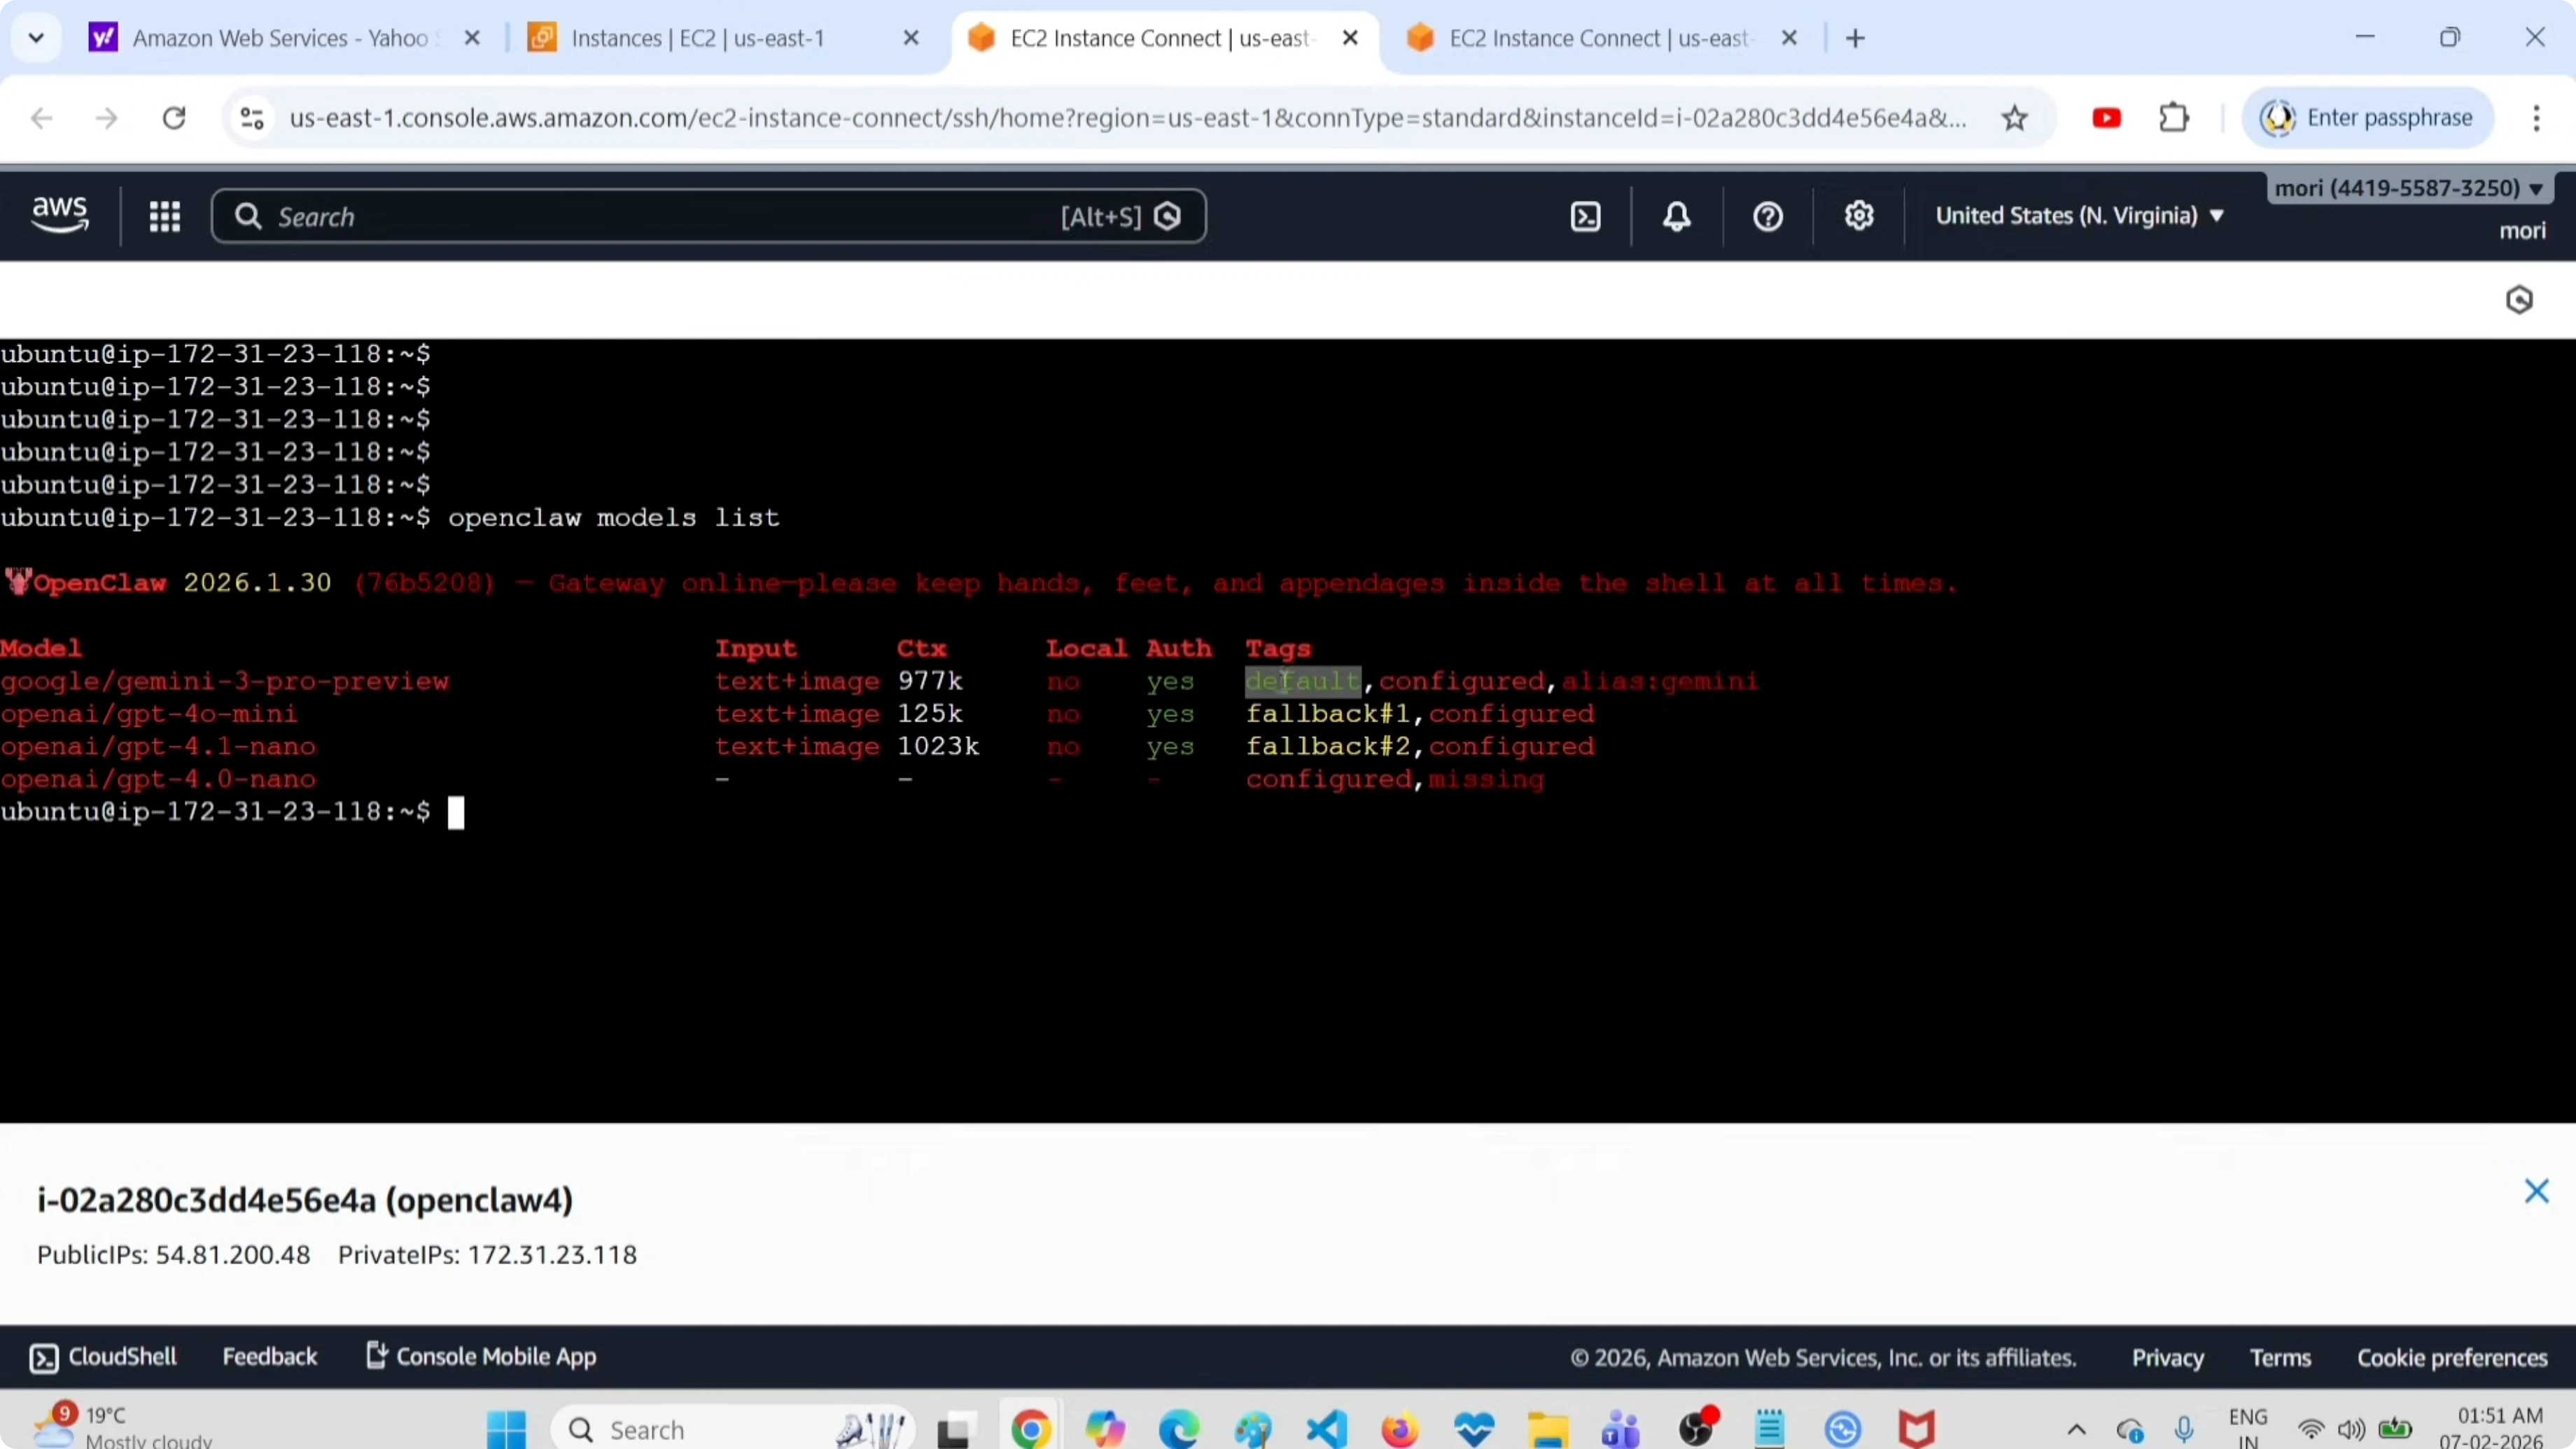Screen dimensions: 2576x1449
Task: Bookmark this page with star icon
Action: [2014, 118]
